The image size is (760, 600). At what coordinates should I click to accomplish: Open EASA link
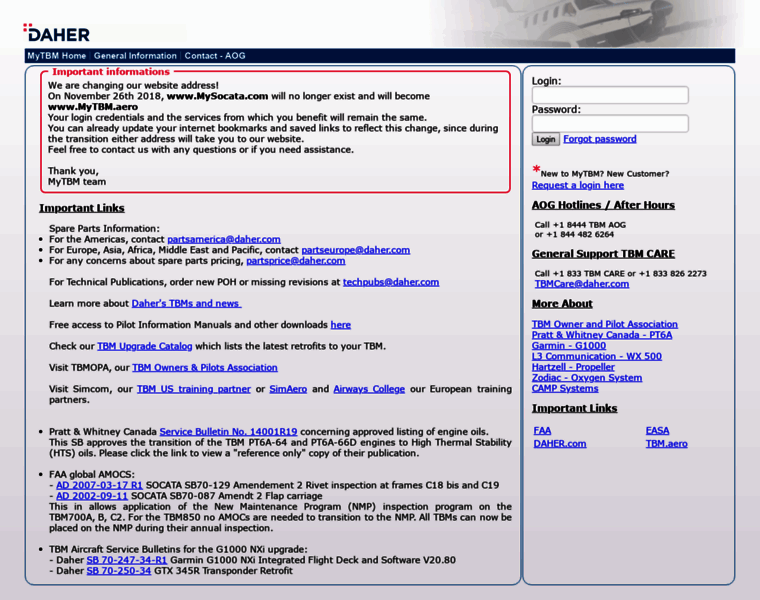click(657, 430)
